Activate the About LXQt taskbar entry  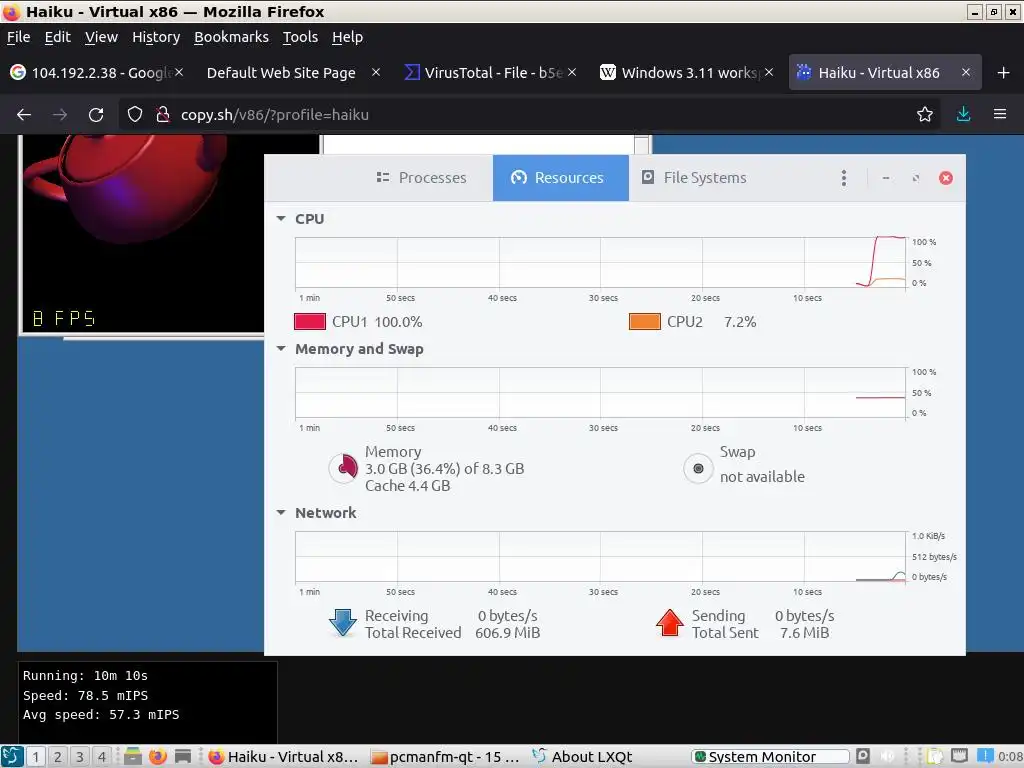(x=584, y=757)
